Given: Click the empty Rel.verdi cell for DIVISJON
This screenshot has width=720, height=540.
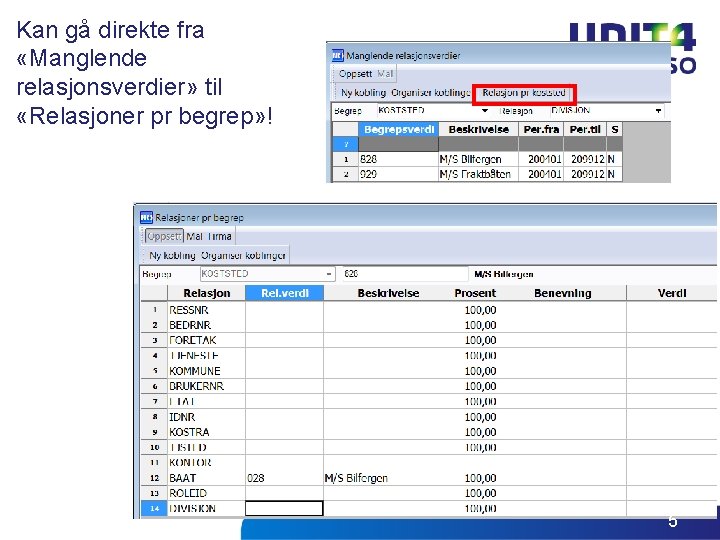Looking at the screenshot, I should (x=284, y=508).
